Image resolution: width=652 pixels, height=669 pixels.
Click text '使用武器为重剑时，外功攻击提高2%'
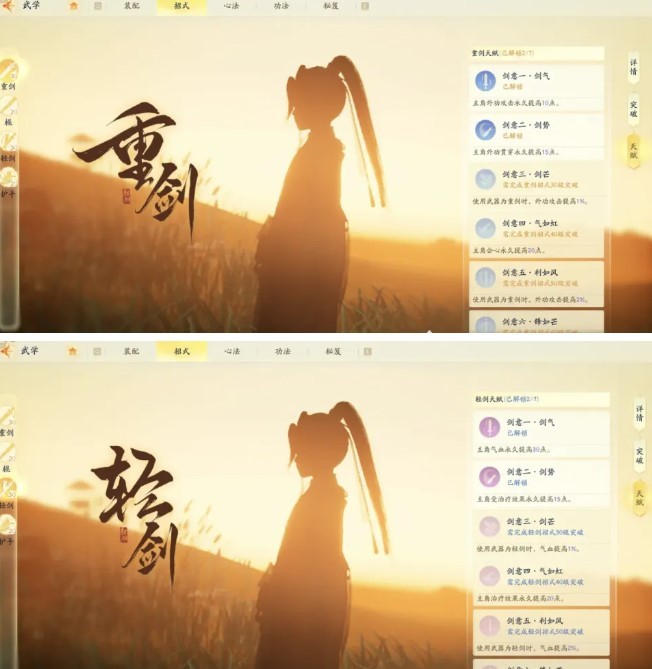coord(530,300)
